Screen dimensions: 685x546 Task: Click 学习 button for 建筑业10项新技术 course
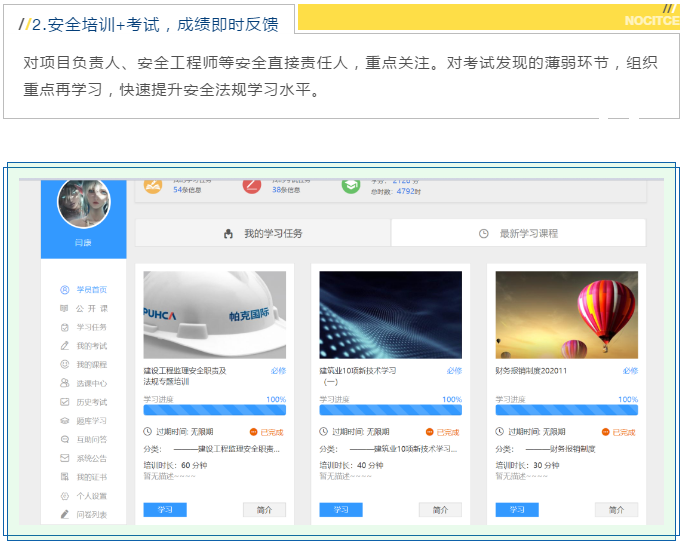(341, 510)
